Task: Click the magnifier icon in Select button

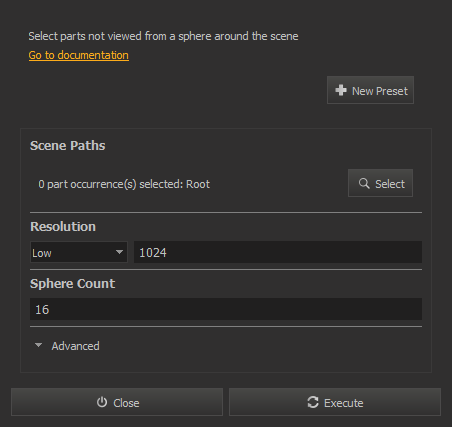Action: click(364, 183)
